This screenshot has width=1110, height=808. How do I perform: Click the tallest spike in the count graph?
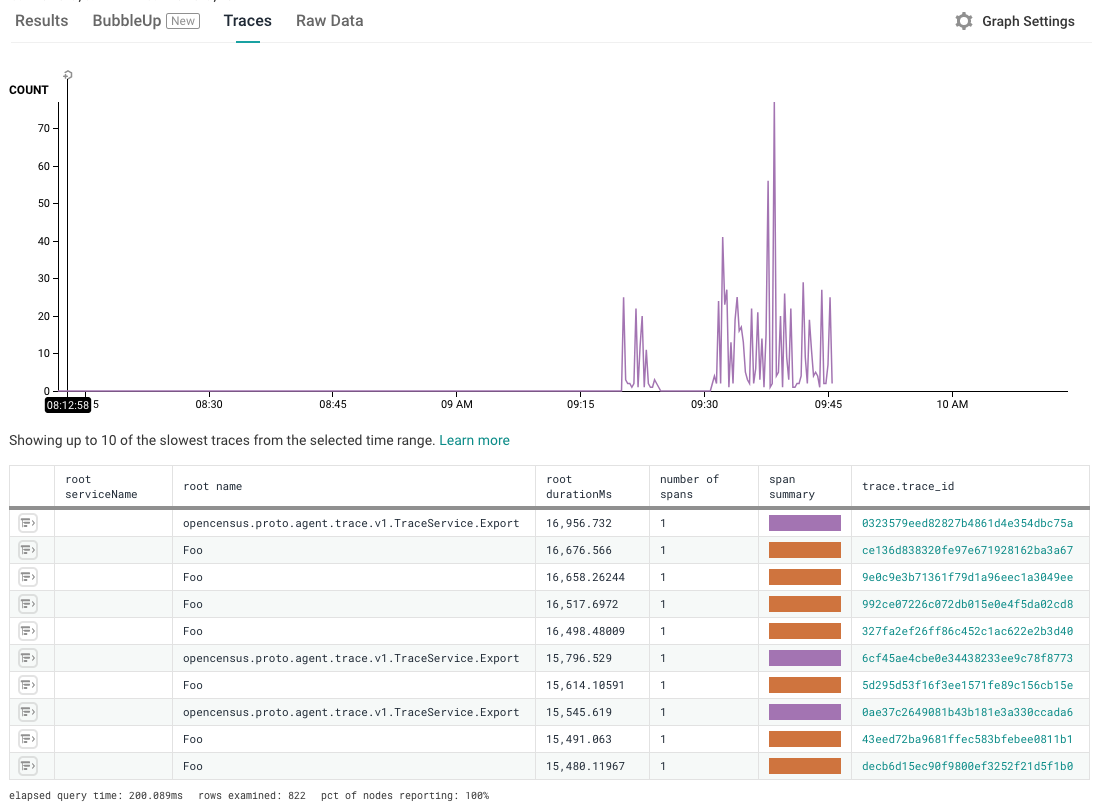[774, 104]
